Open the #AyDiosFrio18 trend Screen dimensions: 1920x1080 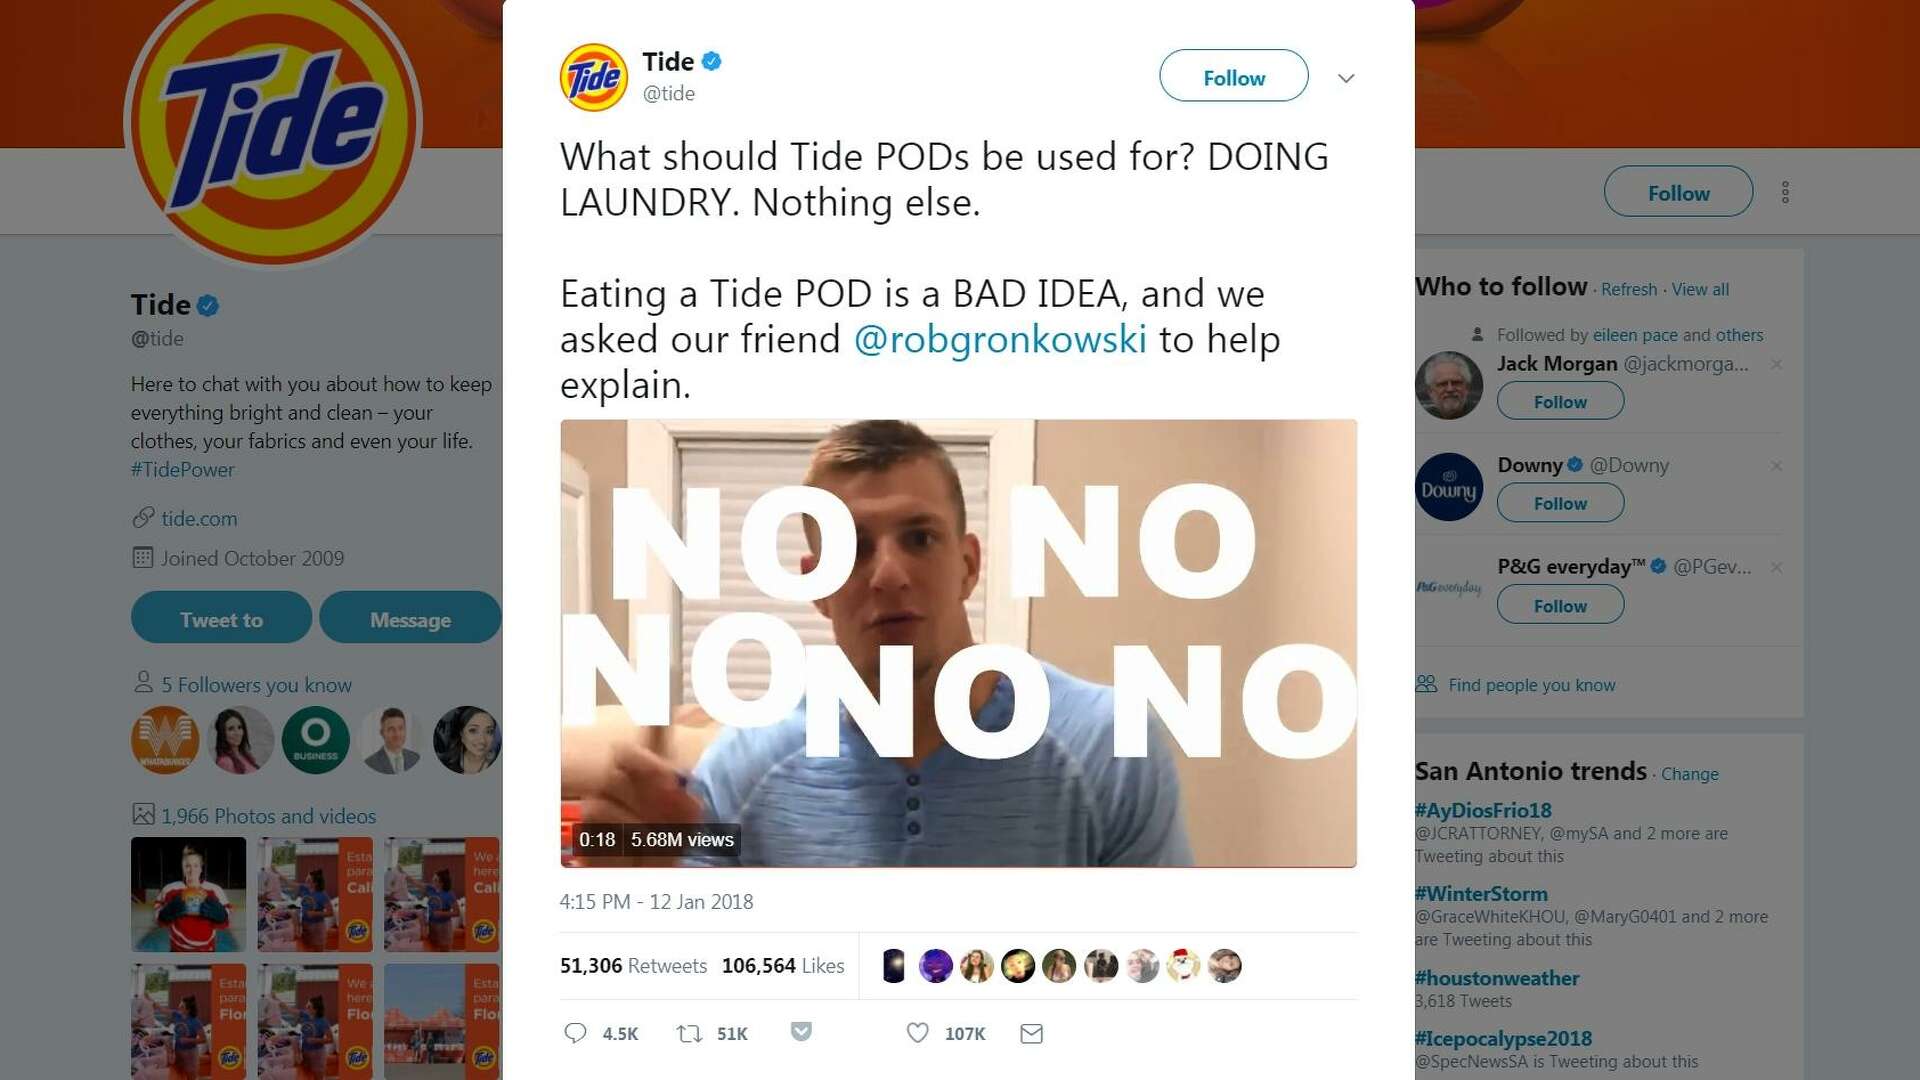pos(1483,810)
